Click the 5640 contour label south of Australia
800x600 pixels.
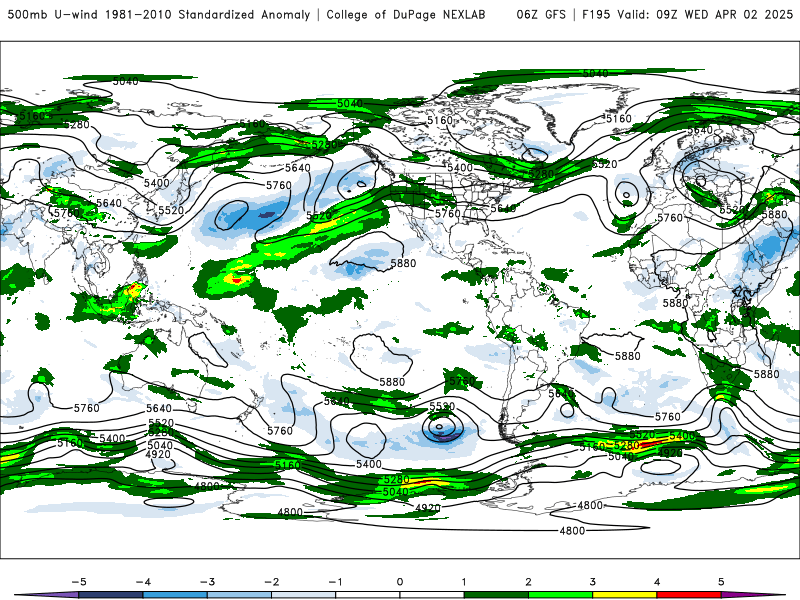159,408
